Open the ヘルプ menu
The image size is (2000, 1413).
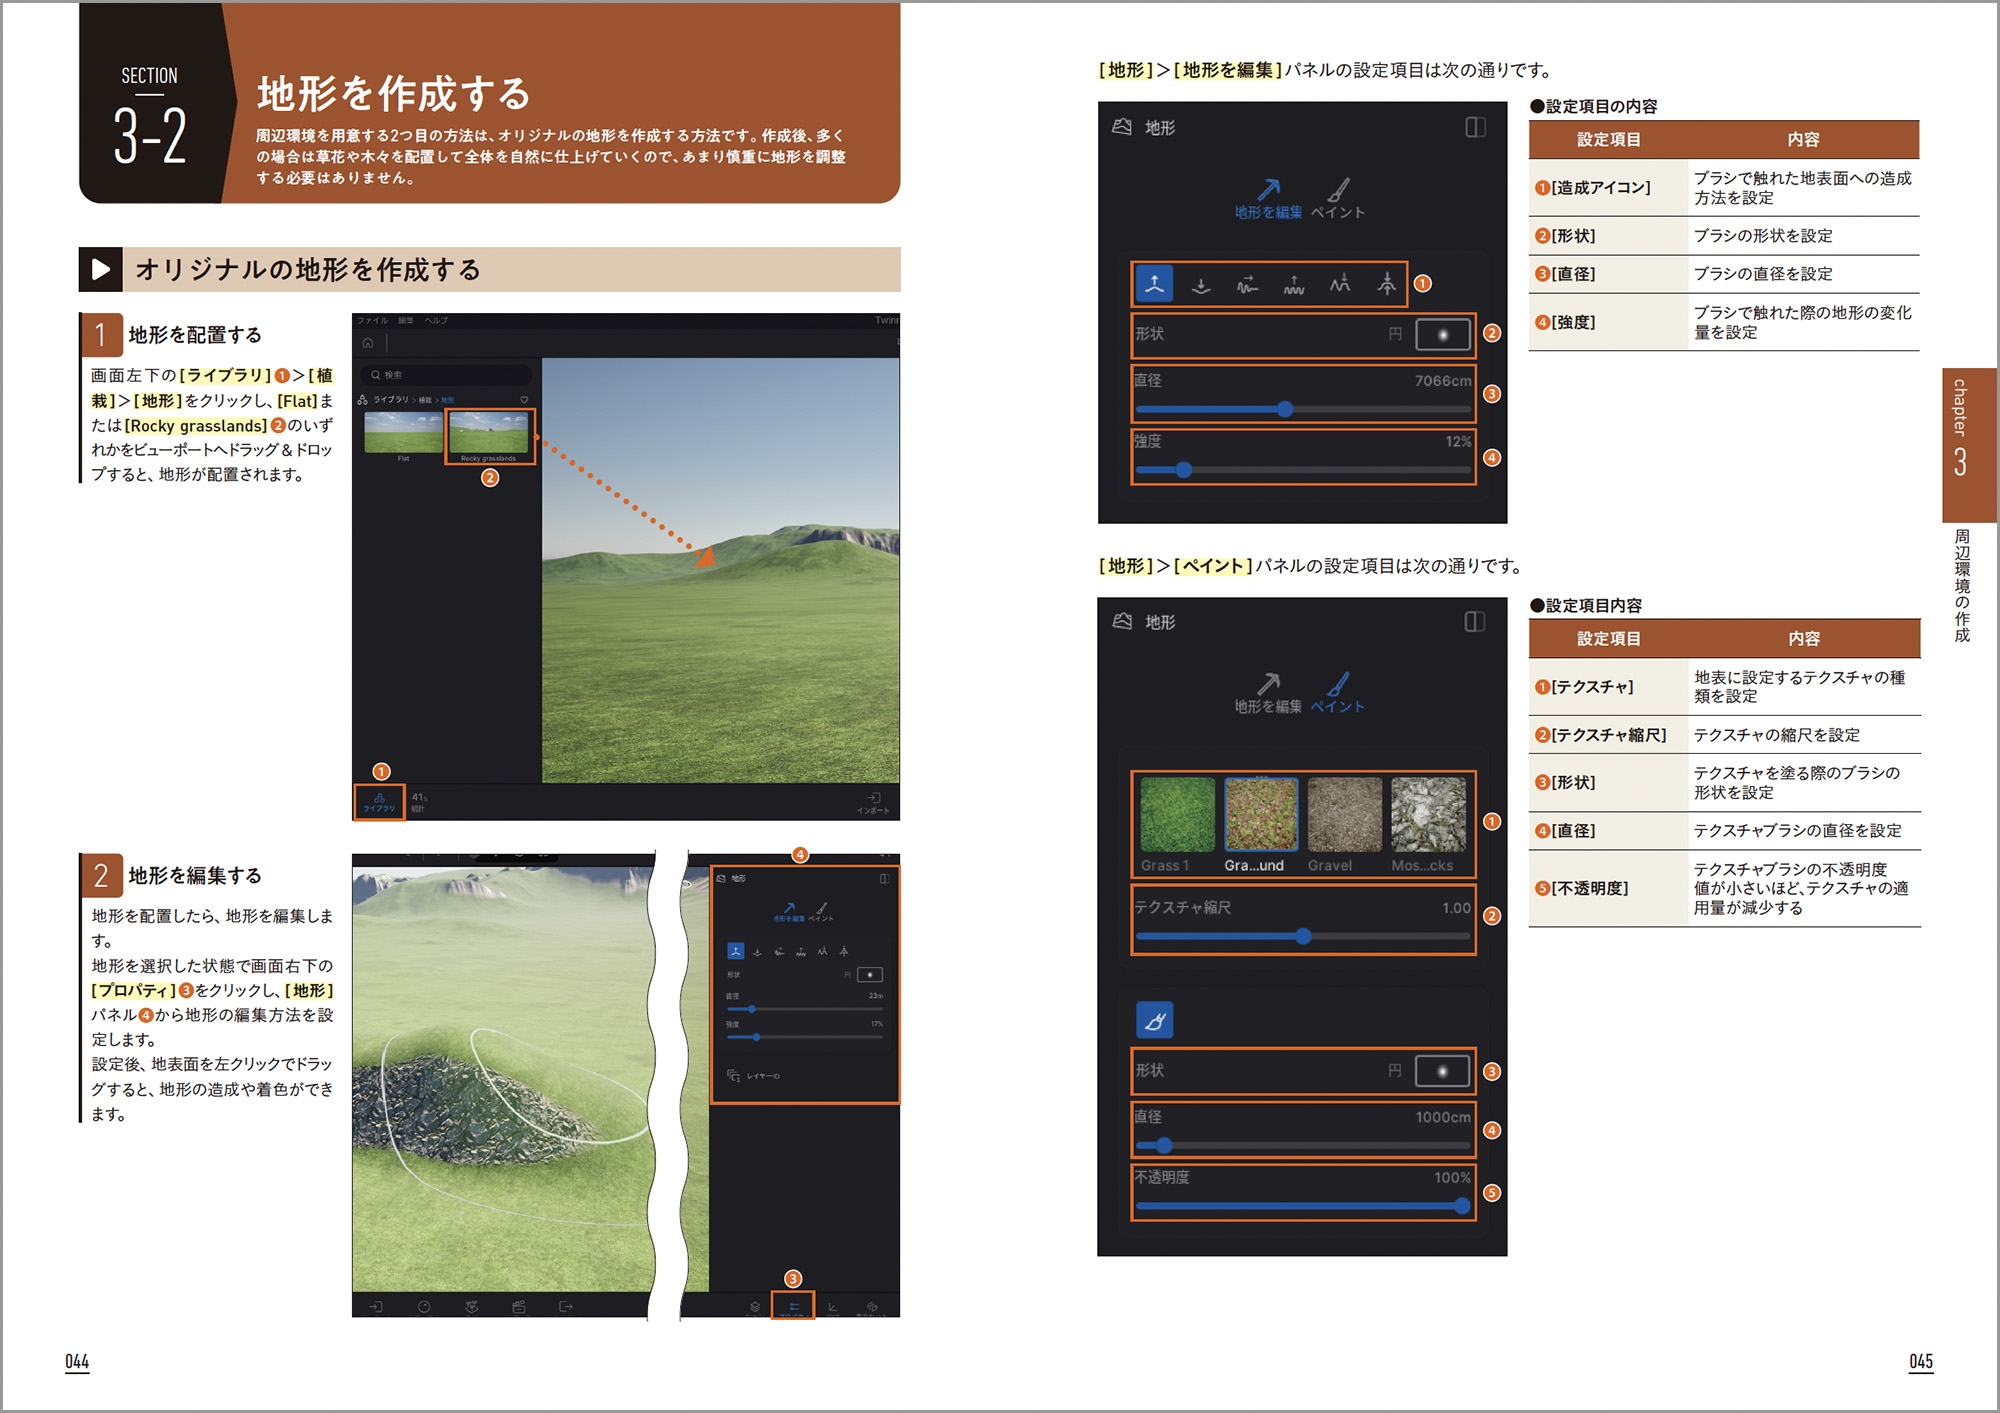click(437, 321)
